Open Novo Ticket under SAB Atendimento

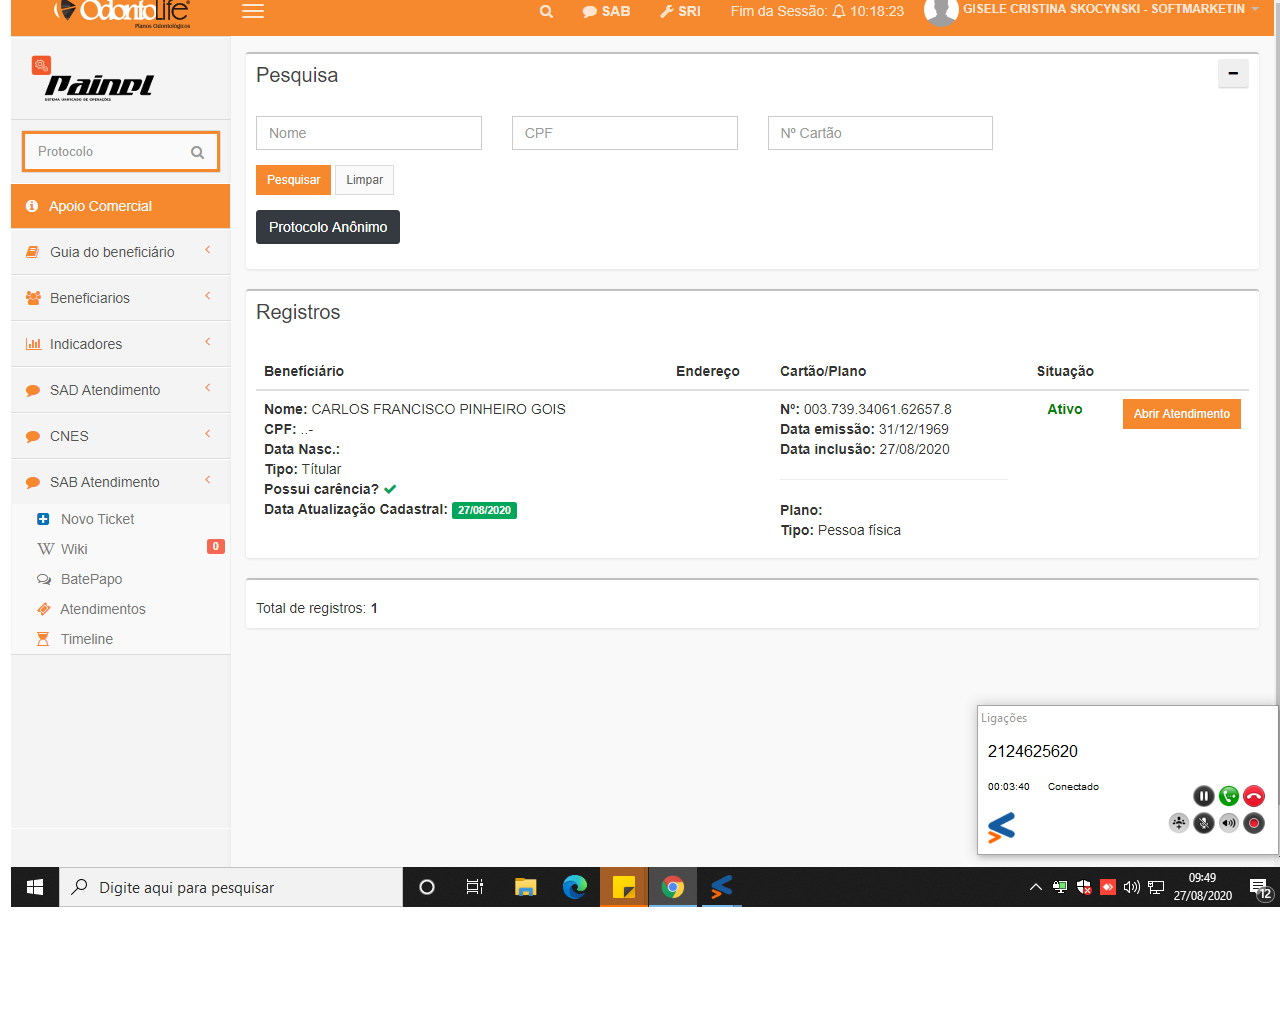97,519
